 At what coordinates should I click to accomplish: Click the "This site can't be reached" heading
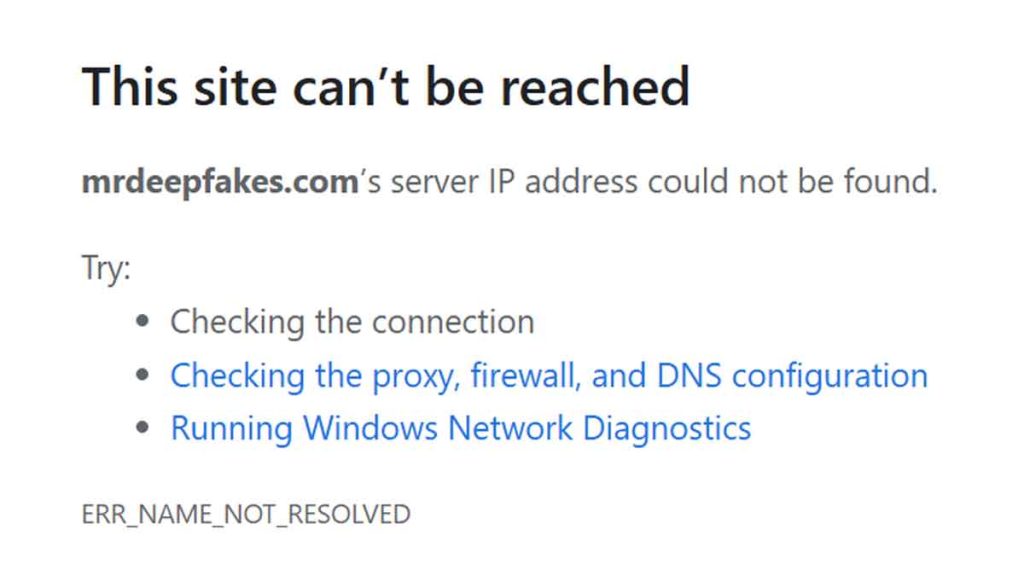(x=385, y=86)
